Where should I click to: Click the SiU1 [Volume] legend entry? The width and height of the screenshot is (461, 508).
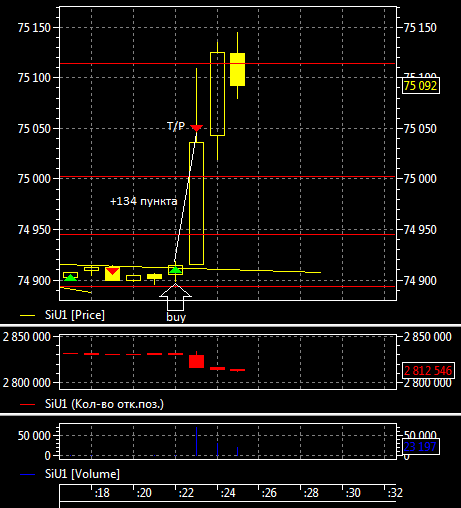(82, 474)
